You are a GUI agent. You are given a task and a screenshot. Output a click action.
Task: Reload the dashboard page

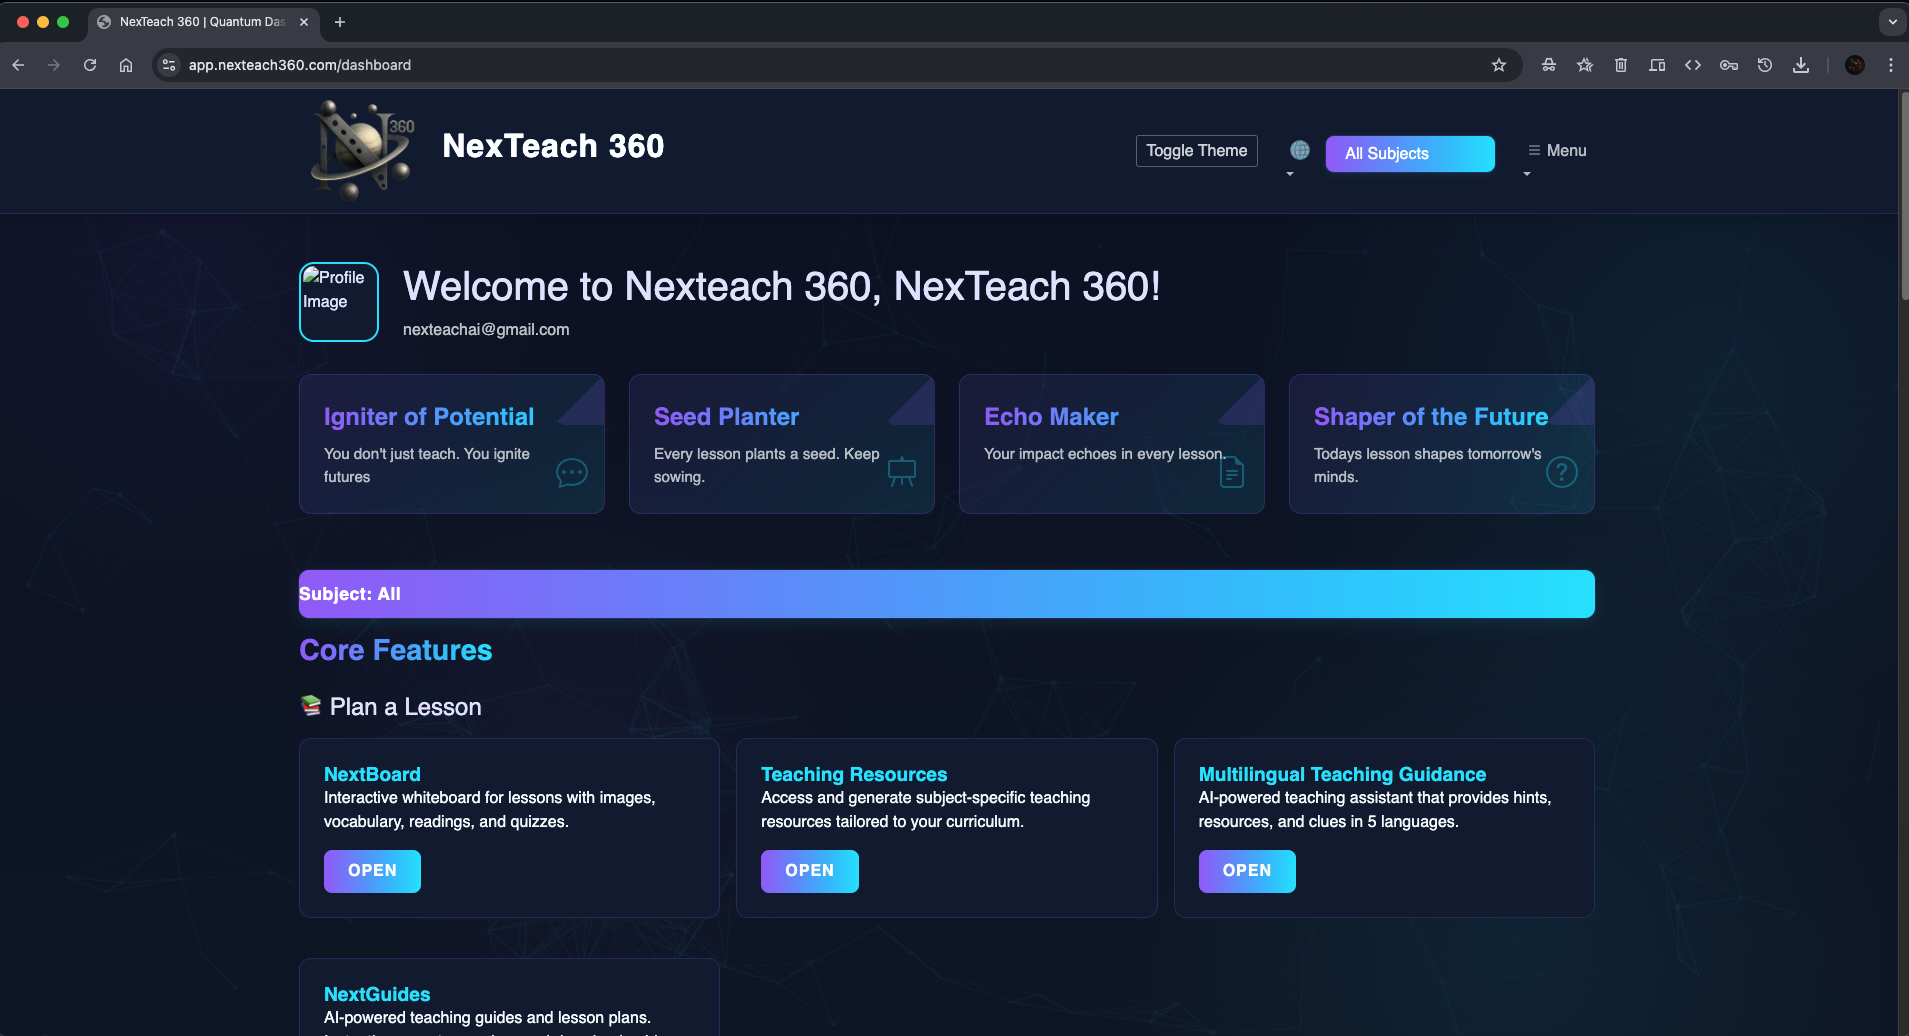click(90, 65)
